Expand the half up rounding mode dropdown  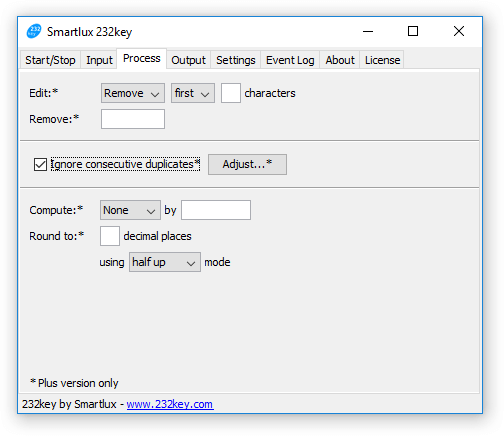165,262
